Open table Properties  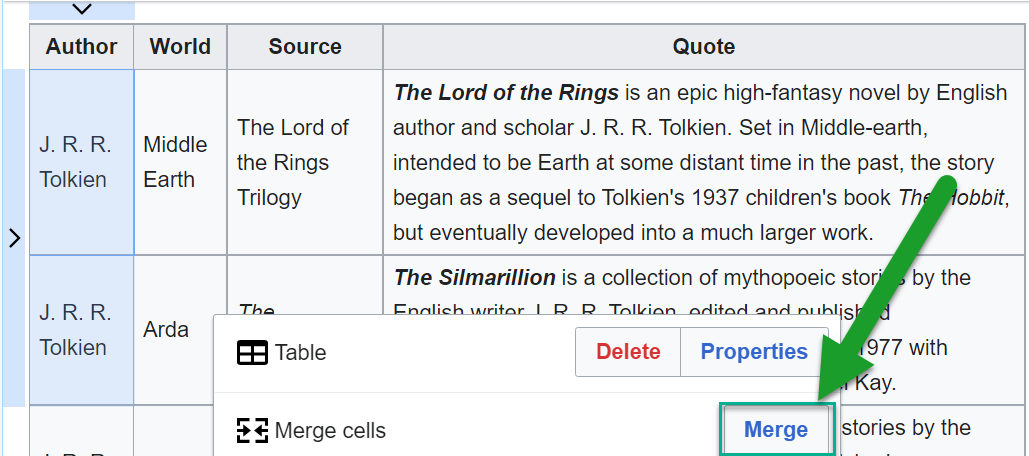tap(754, 352)
